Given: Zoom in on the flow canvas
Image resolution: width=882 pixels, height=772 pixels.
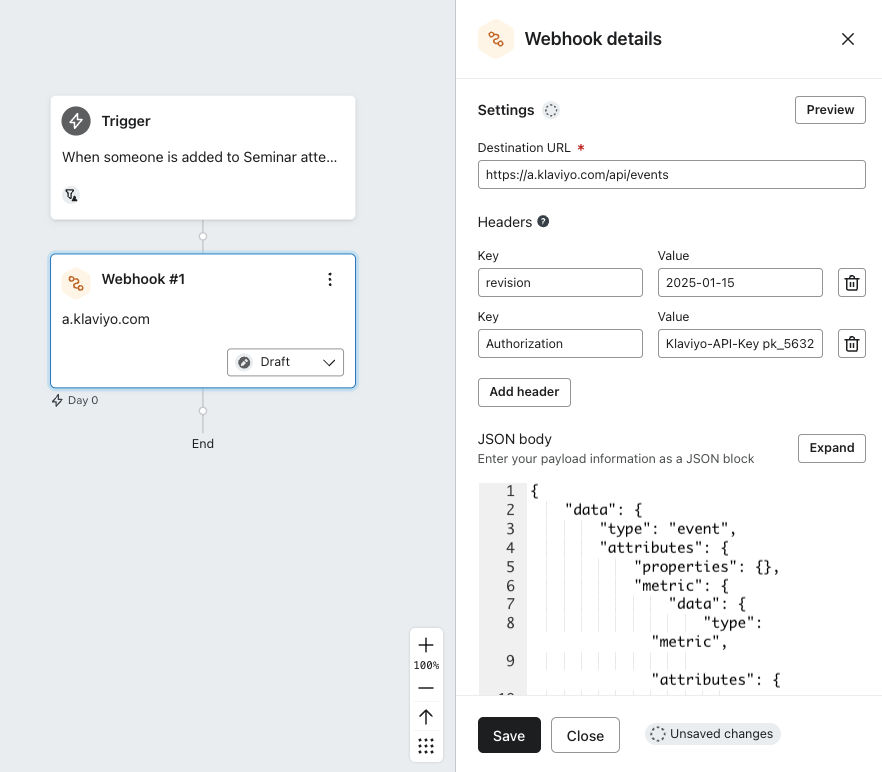Looking at the screenshot, I should [426, 645].
